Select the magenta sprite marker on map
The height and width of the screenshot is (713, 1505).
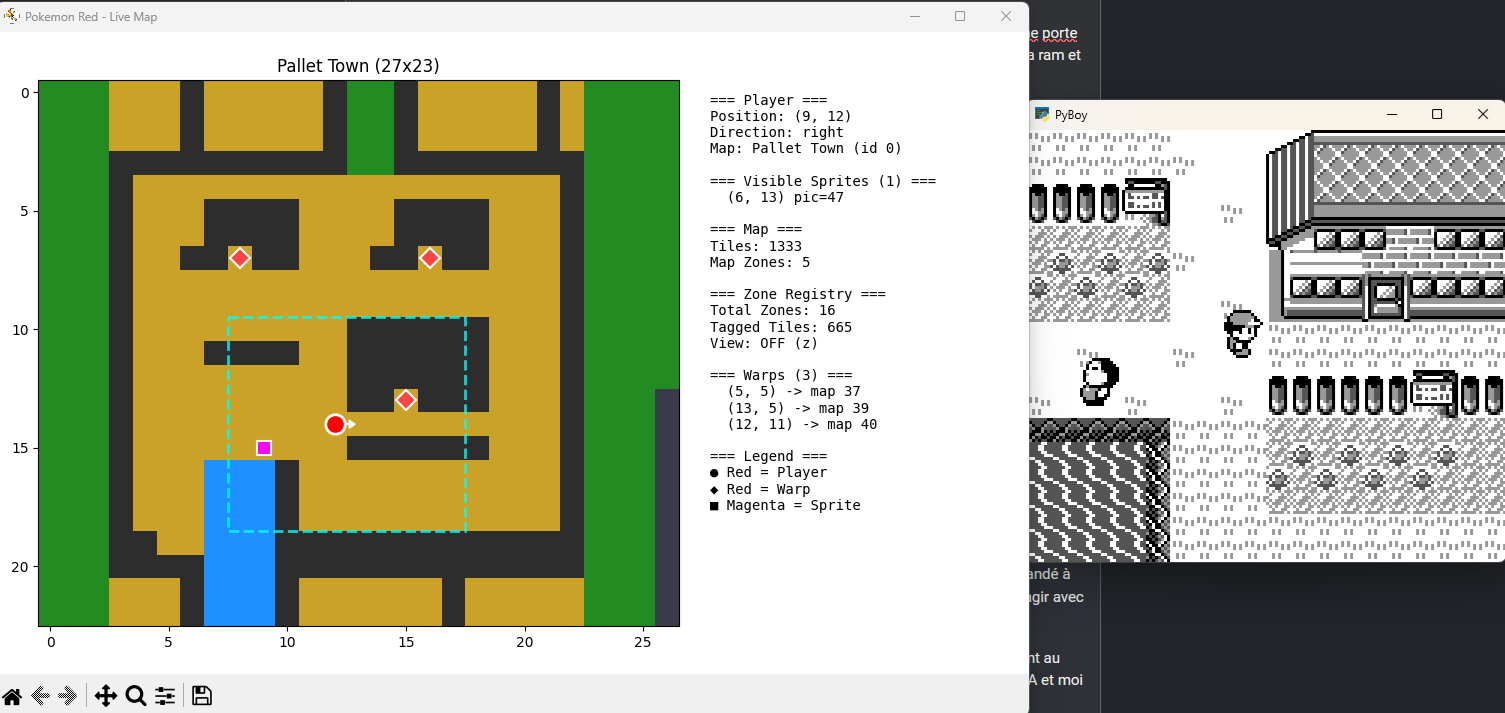click(x=264, y=448)
